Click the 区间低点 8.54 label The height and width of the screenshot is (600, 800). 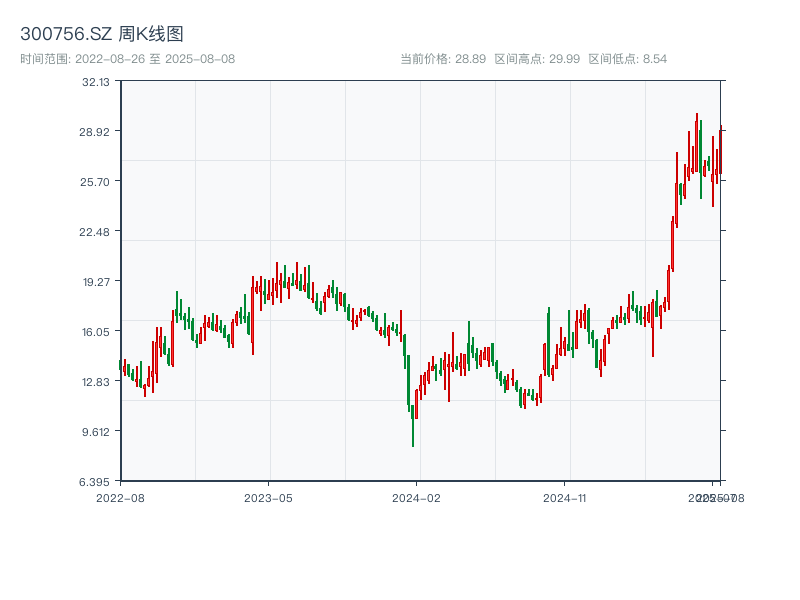(627, 59)
